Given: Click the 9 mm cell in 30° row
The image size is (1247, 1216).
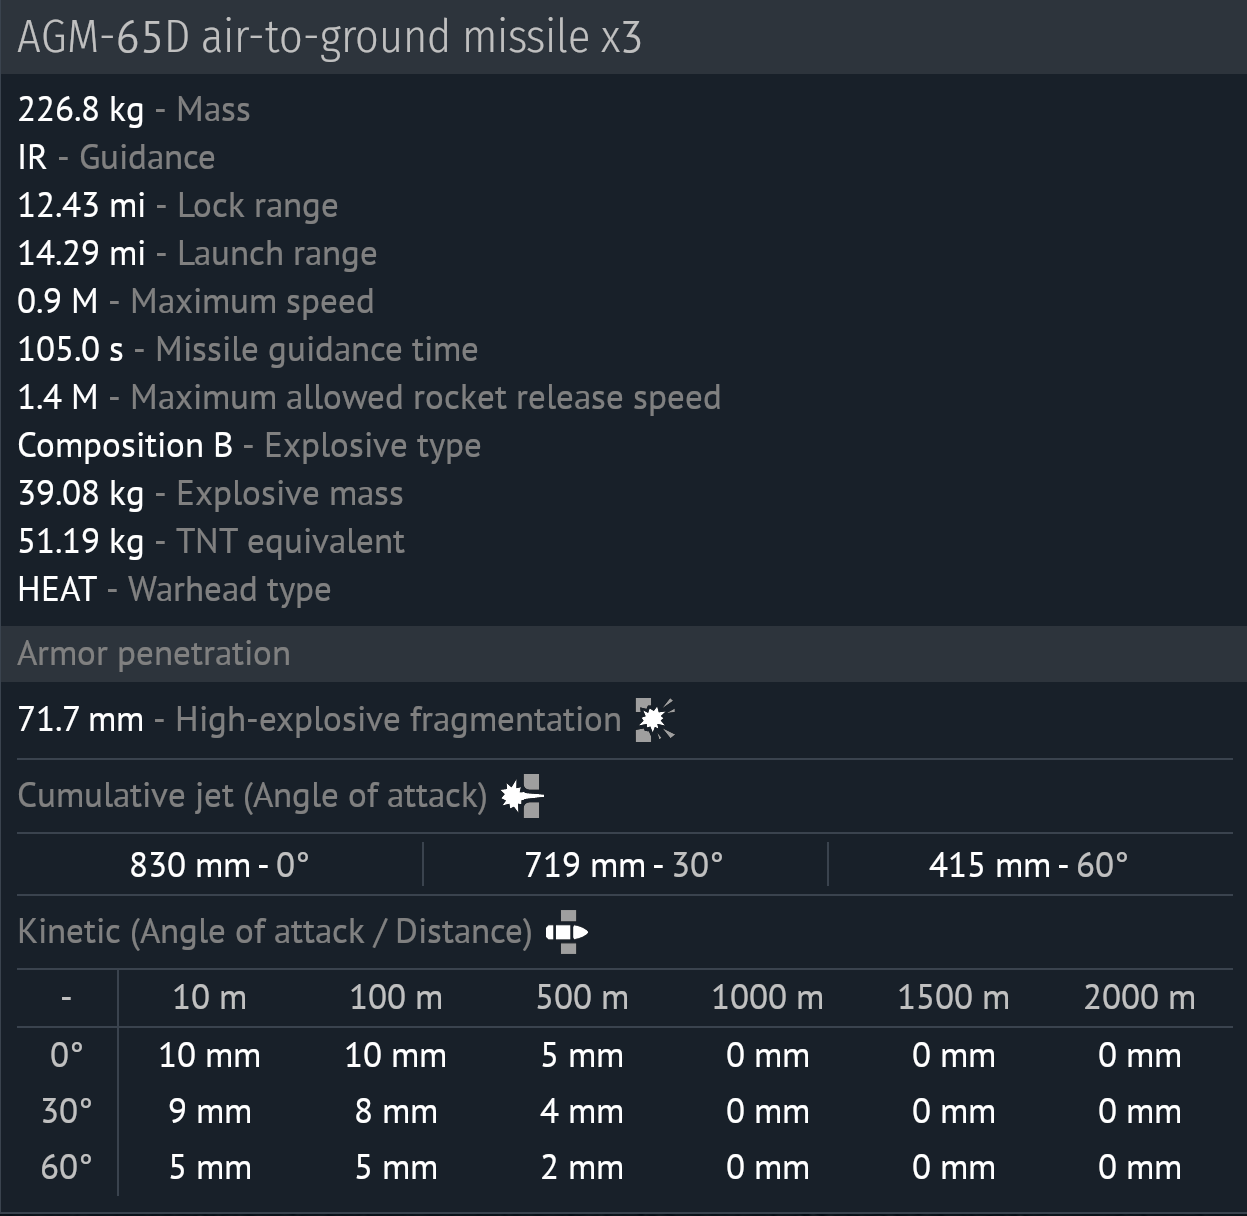Looking at the screenshot, I should 209,1111.
